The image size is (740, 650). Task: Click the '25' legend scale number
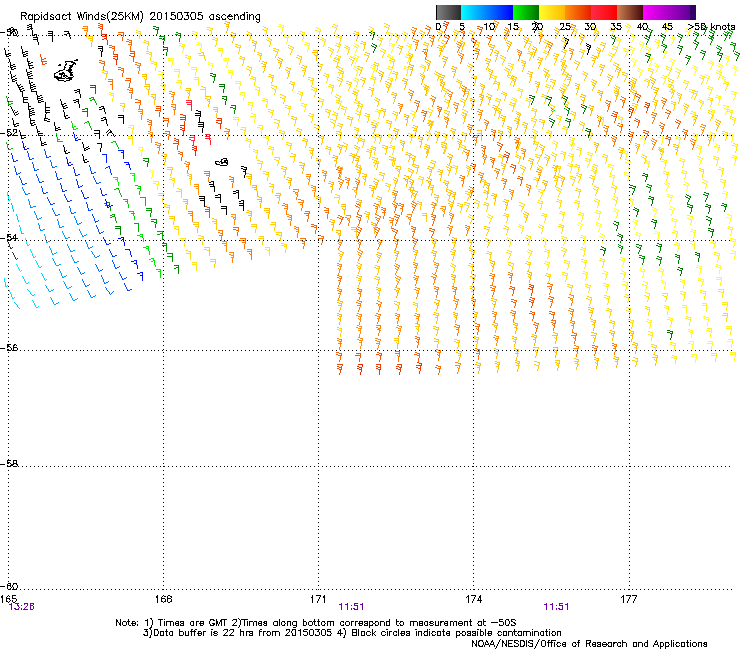coord(565,27)
